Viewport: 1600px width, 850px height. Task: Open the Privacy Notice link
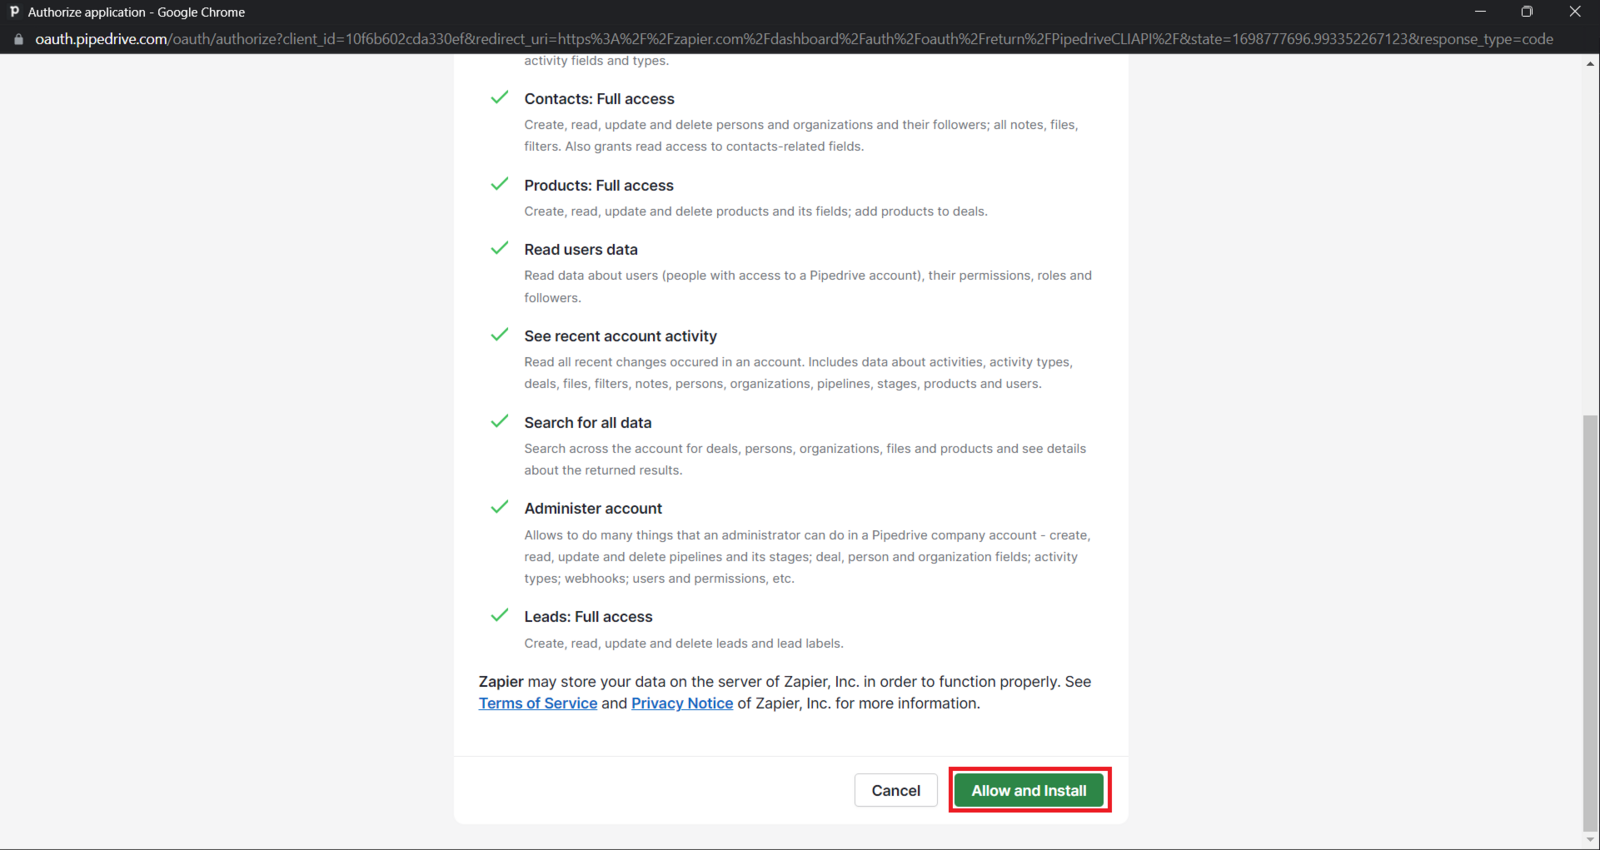coord(682,703)
